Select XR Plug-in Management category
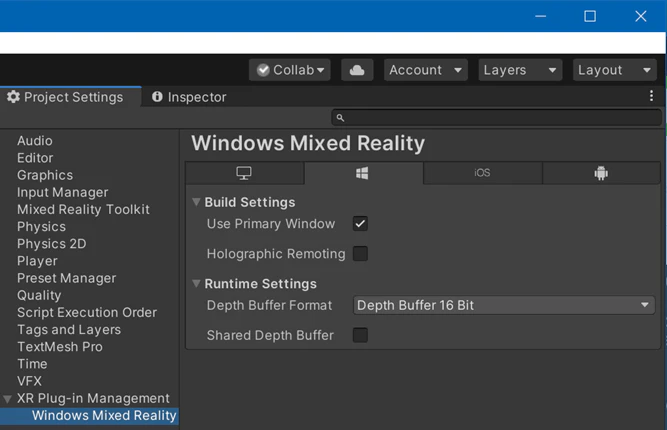 [x=93, y=398]
